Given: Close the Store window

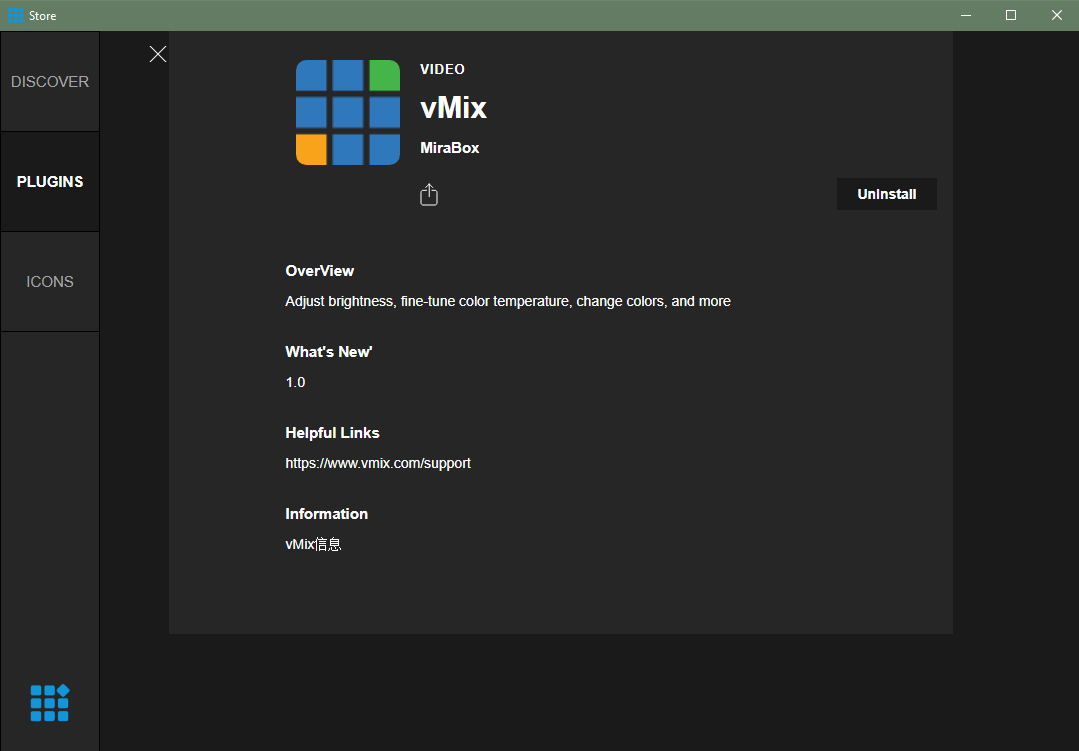Looking at the screenshot, I should click(1056, 15).
